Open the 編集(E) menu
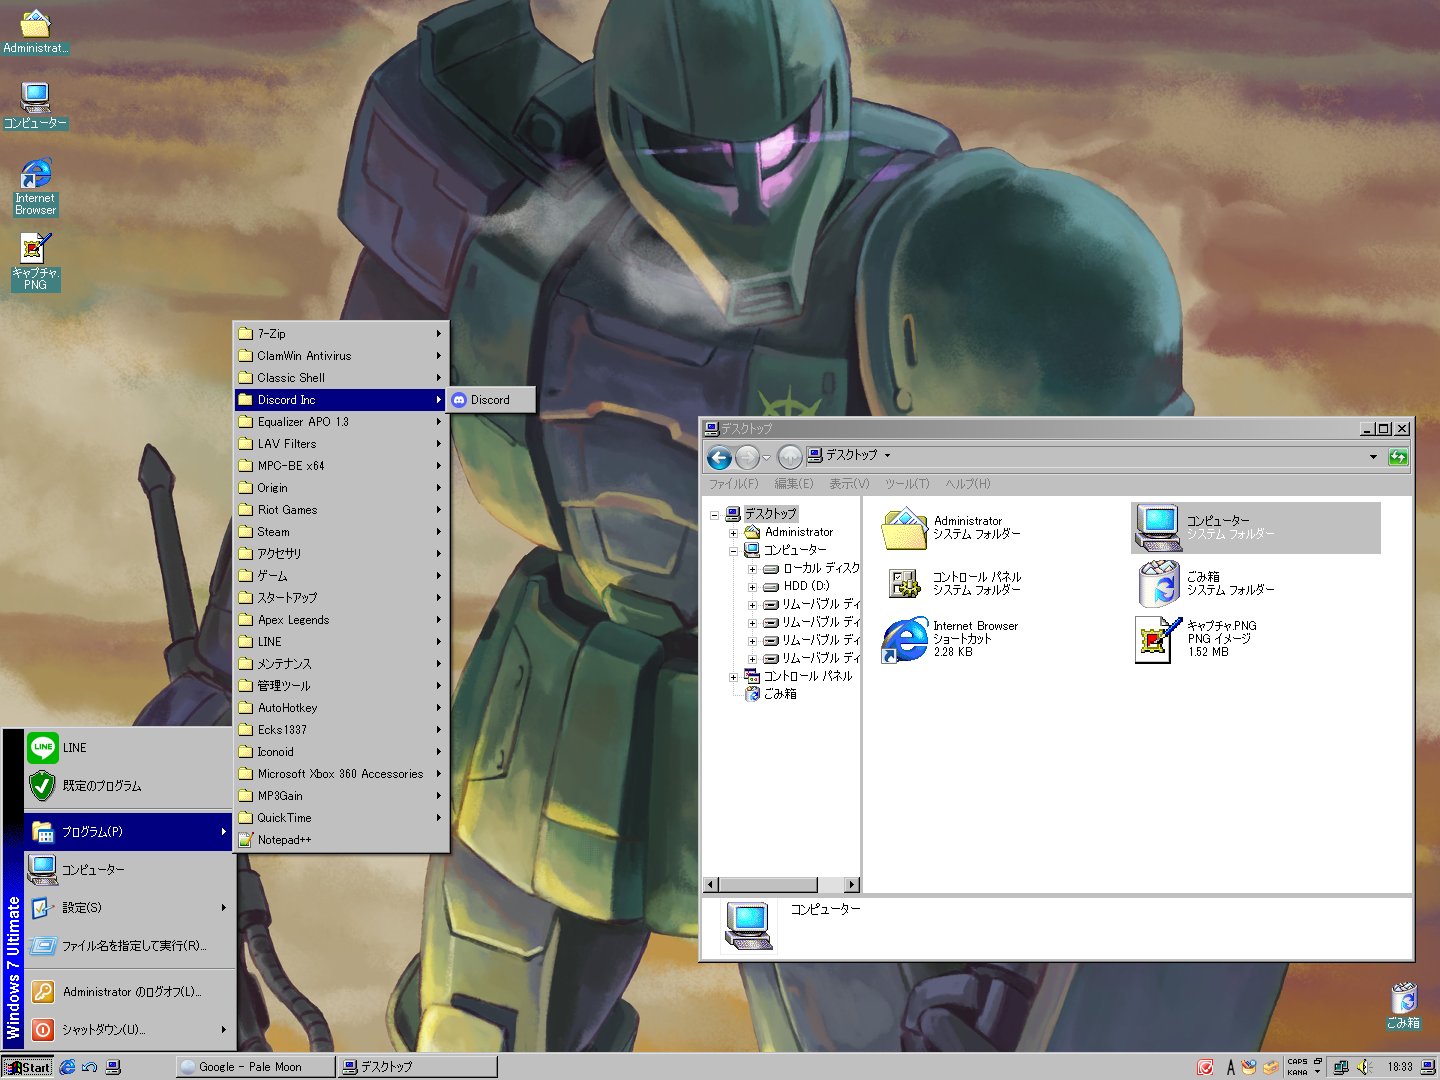The image size is (1440, 1080). (794, 484)
